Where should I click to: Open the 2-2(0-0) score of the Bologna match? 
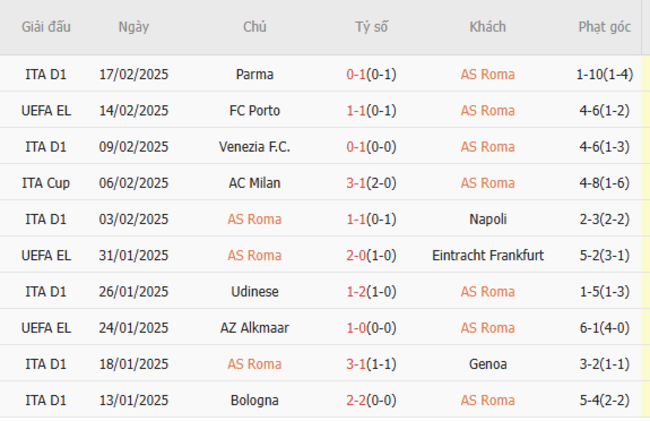coord(371,401)
